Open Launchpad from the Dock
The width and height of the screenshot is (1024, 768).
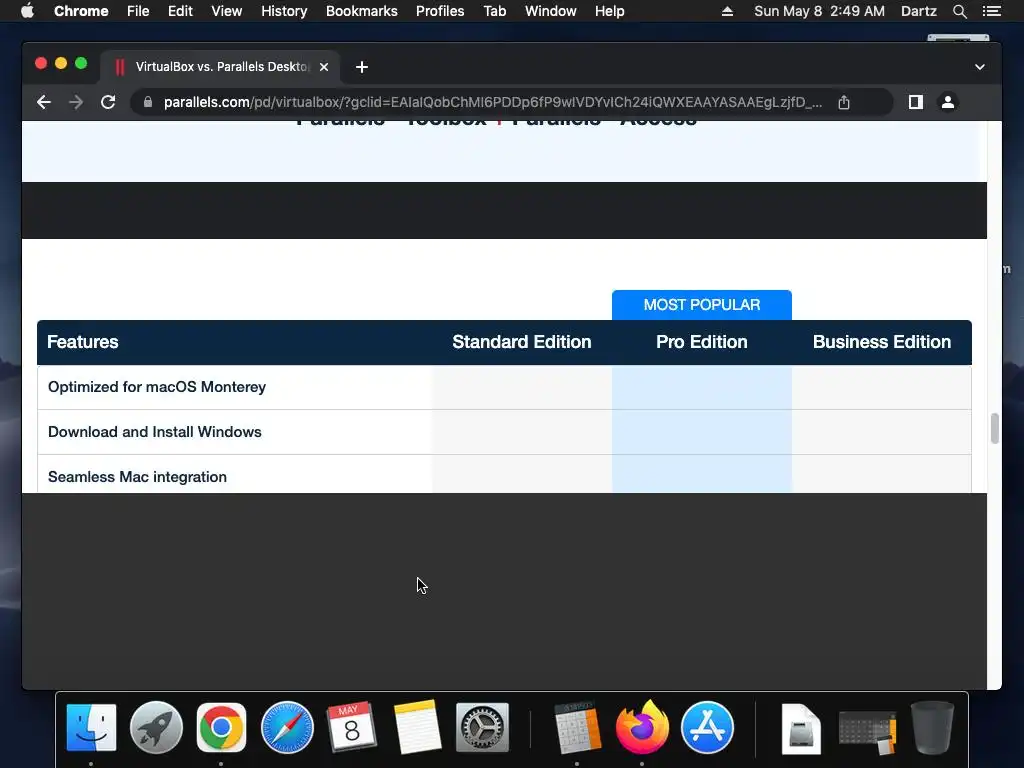coord(156,728)
